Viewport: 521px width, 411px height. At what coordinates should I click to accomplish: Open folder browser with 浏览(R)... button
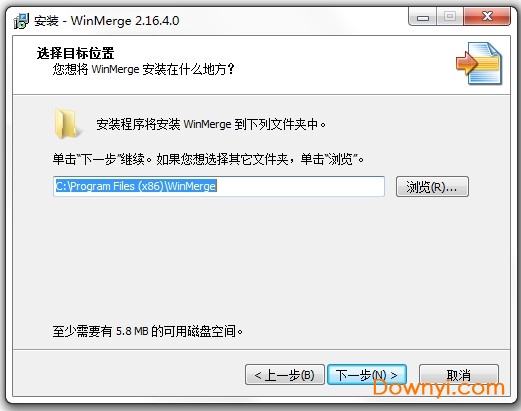432,187
